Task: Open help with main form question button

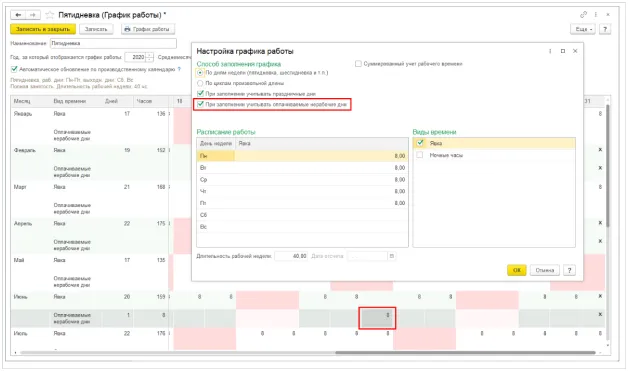Action: coord(605,29)
